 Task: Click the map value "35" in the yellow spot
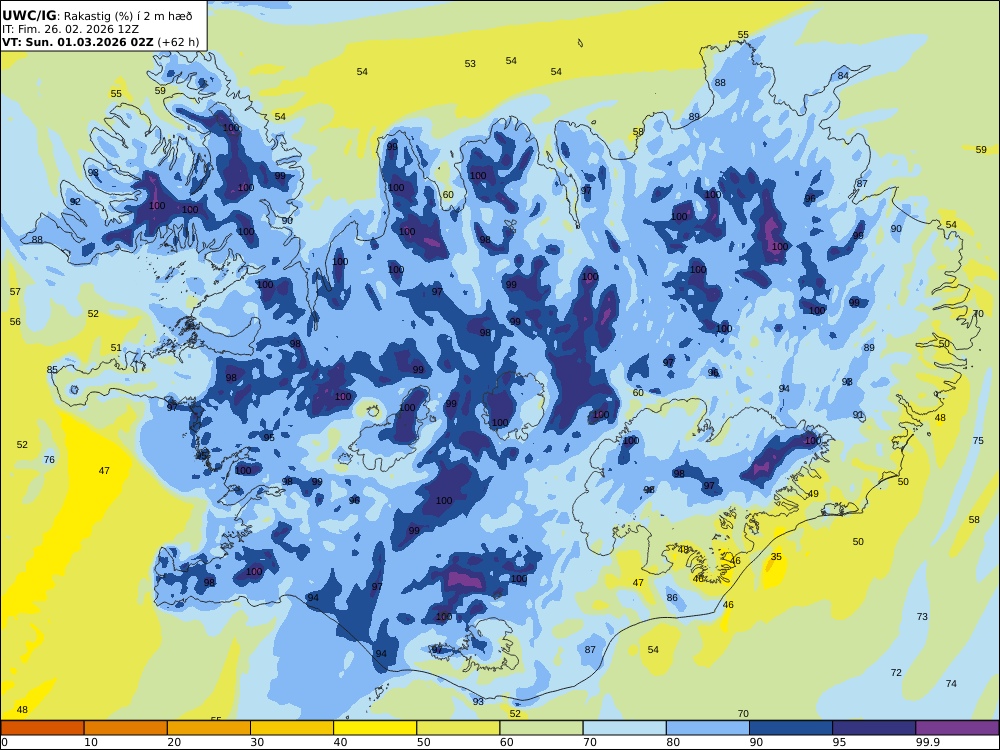tap(776, 557)
